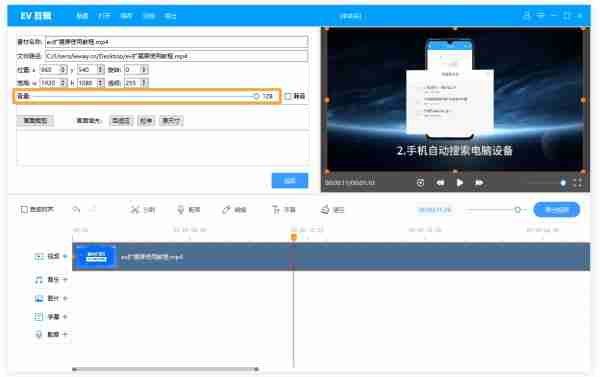The height and width of the screenshot is (377, 600).
Task: Click the eraser clear tool icon
Action: coord(325,210)
